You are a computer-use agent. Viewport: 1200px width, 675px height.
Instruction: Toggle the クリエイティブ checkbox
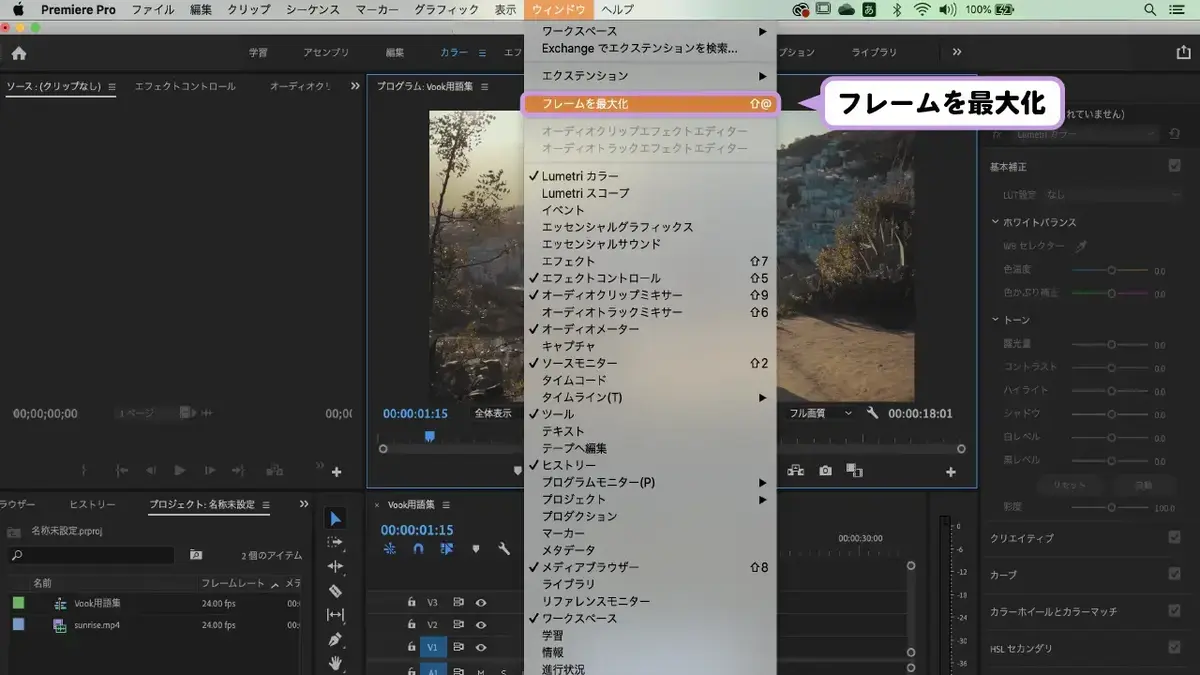[x=1174, y=537]
